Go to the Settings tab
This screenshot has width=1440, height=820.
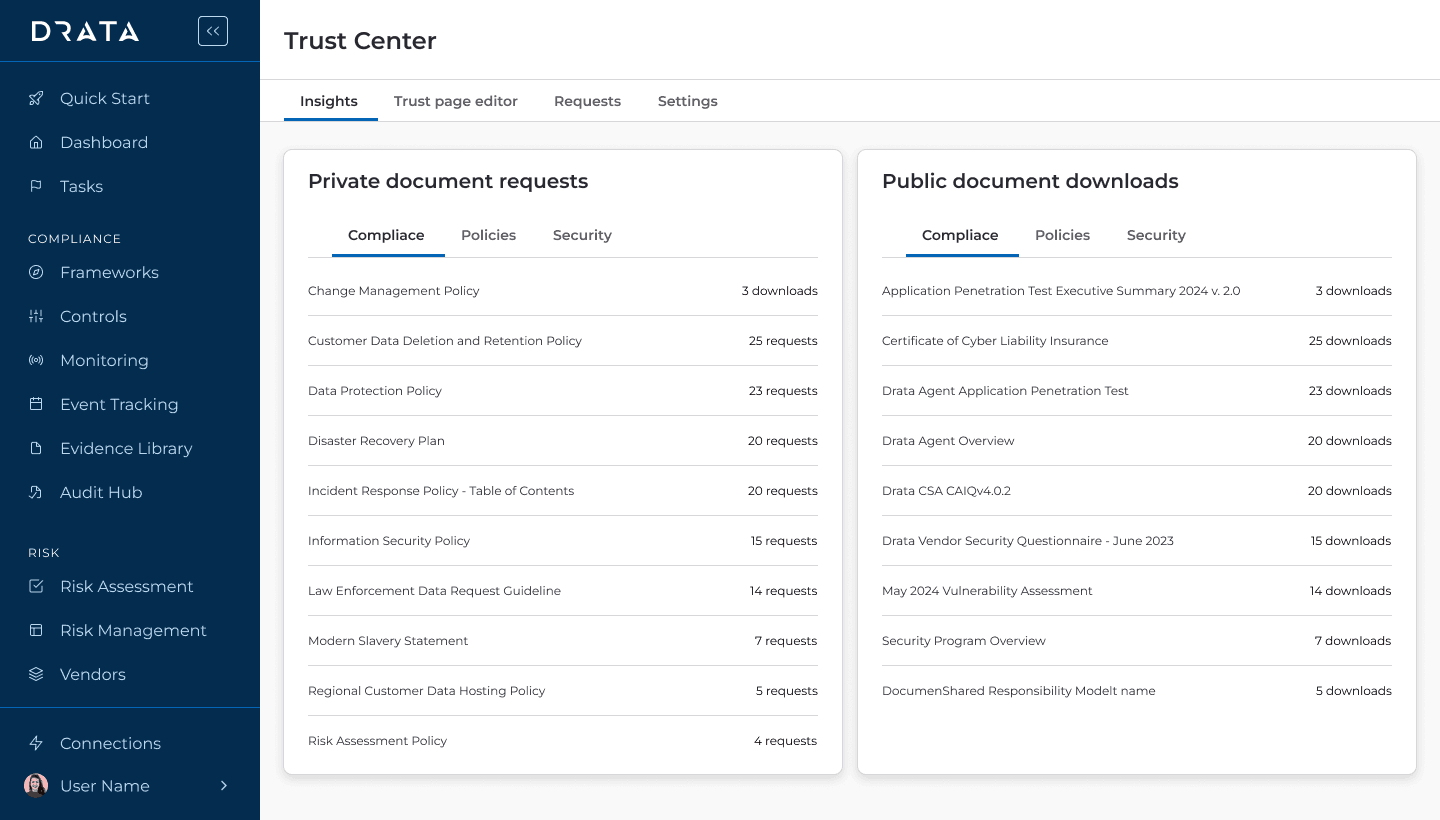point(687,101)
